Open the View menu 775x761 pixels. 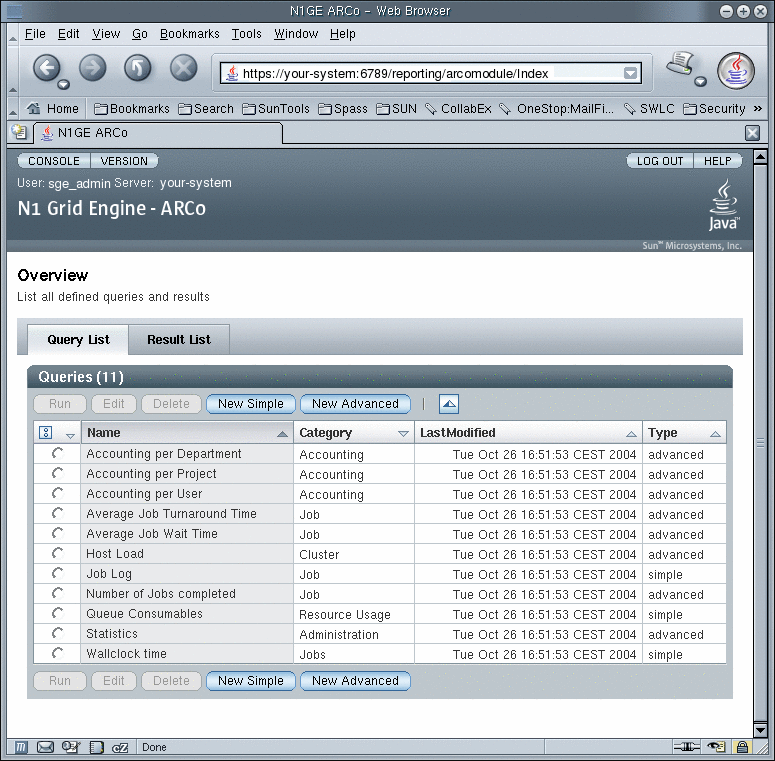tap(106, 34)
